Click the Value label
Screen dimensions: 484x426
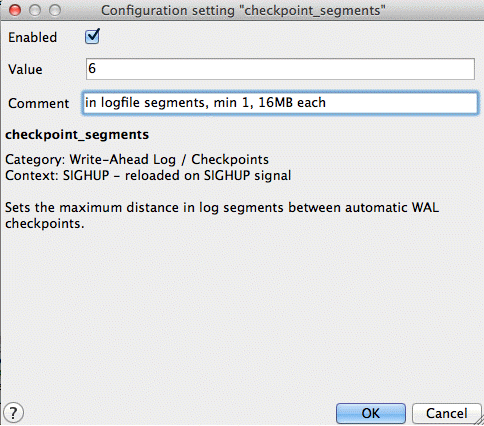pyautogui.click(x=25, y=69)
